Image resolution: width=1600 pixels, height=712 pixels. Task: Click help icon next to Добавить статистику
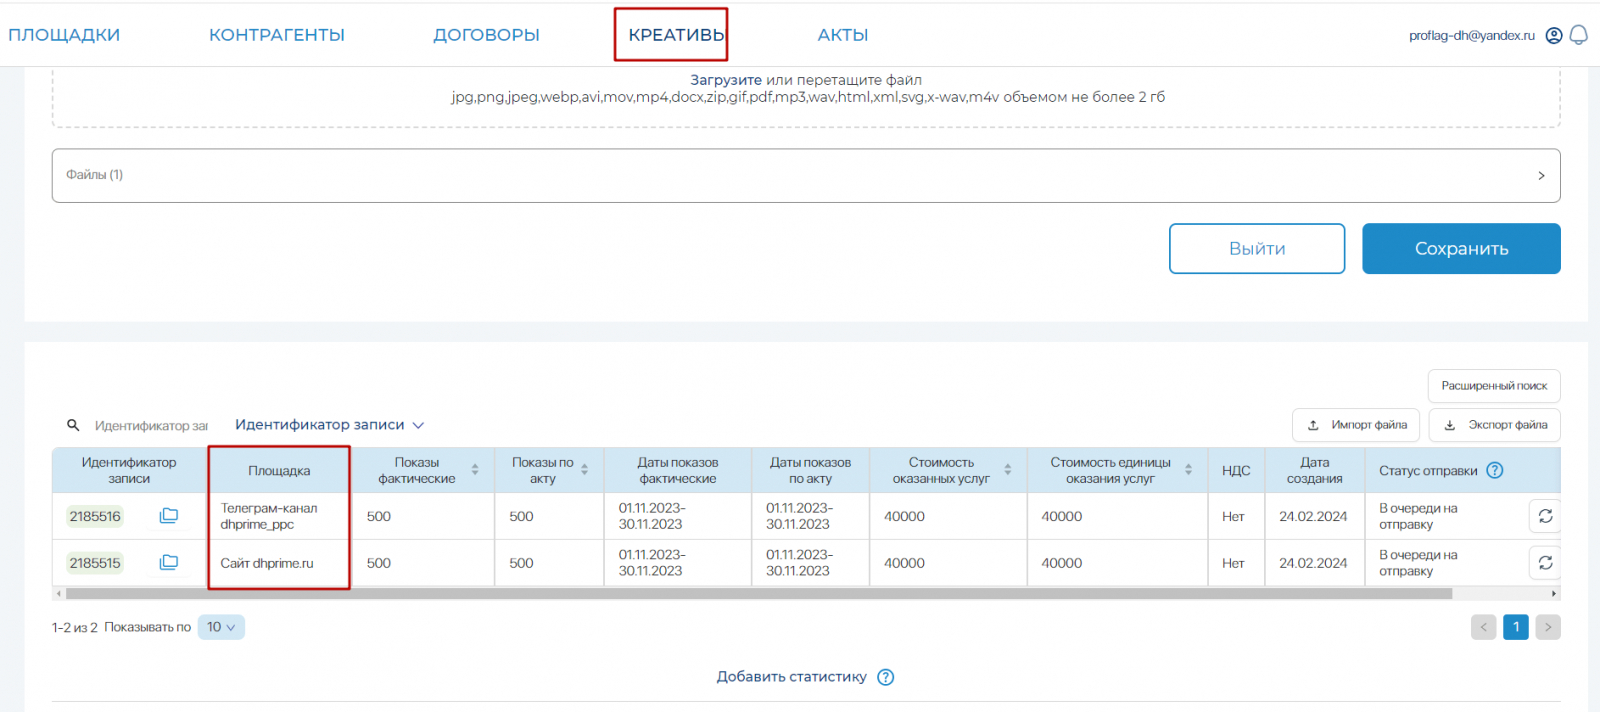coord(885,677)
